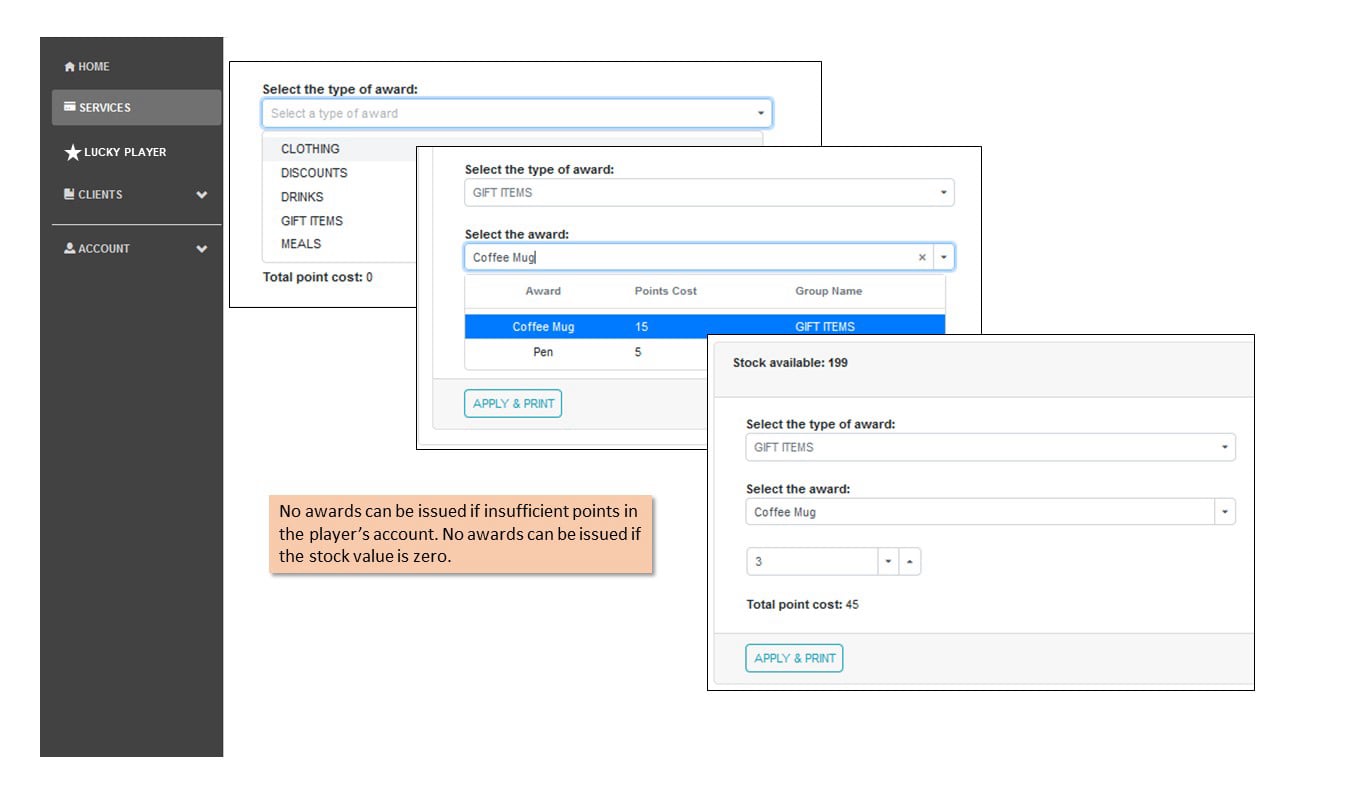1361x794 pixels.
Task: Click 'Total point cost: 0' text
Action: tap(317, 277)
